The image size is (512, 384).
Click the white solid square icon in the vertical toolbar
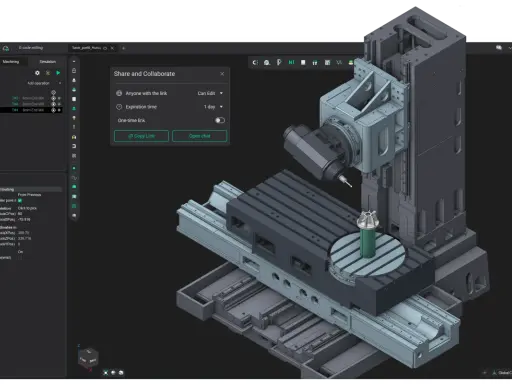tap(74, 99)
